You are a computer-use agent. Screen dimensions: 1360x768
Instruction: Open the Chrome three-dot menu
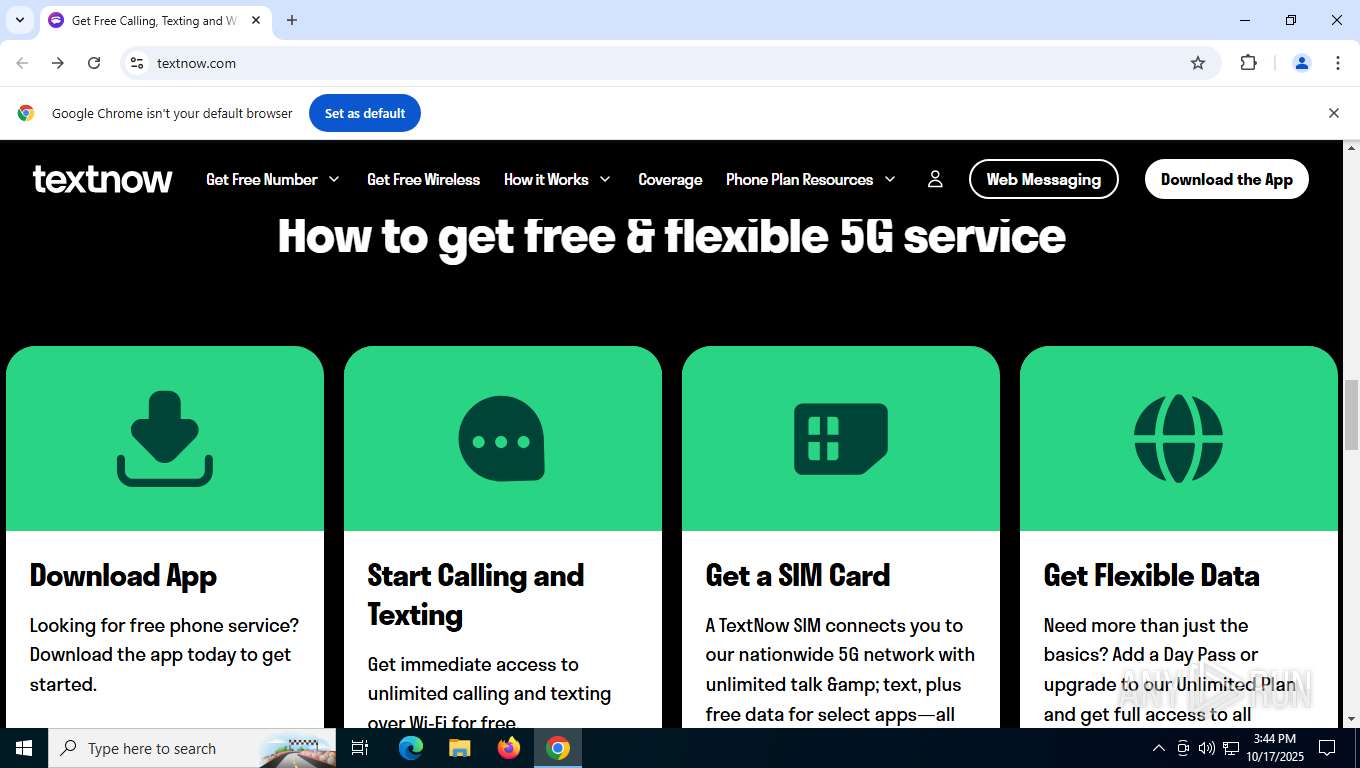(x=1338, y=63)
